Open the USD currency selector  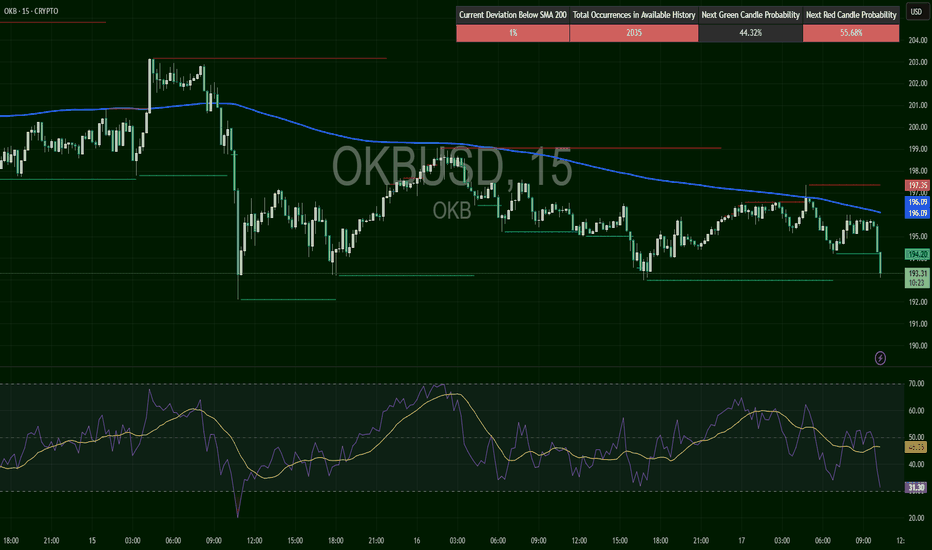tap(915, 13)
